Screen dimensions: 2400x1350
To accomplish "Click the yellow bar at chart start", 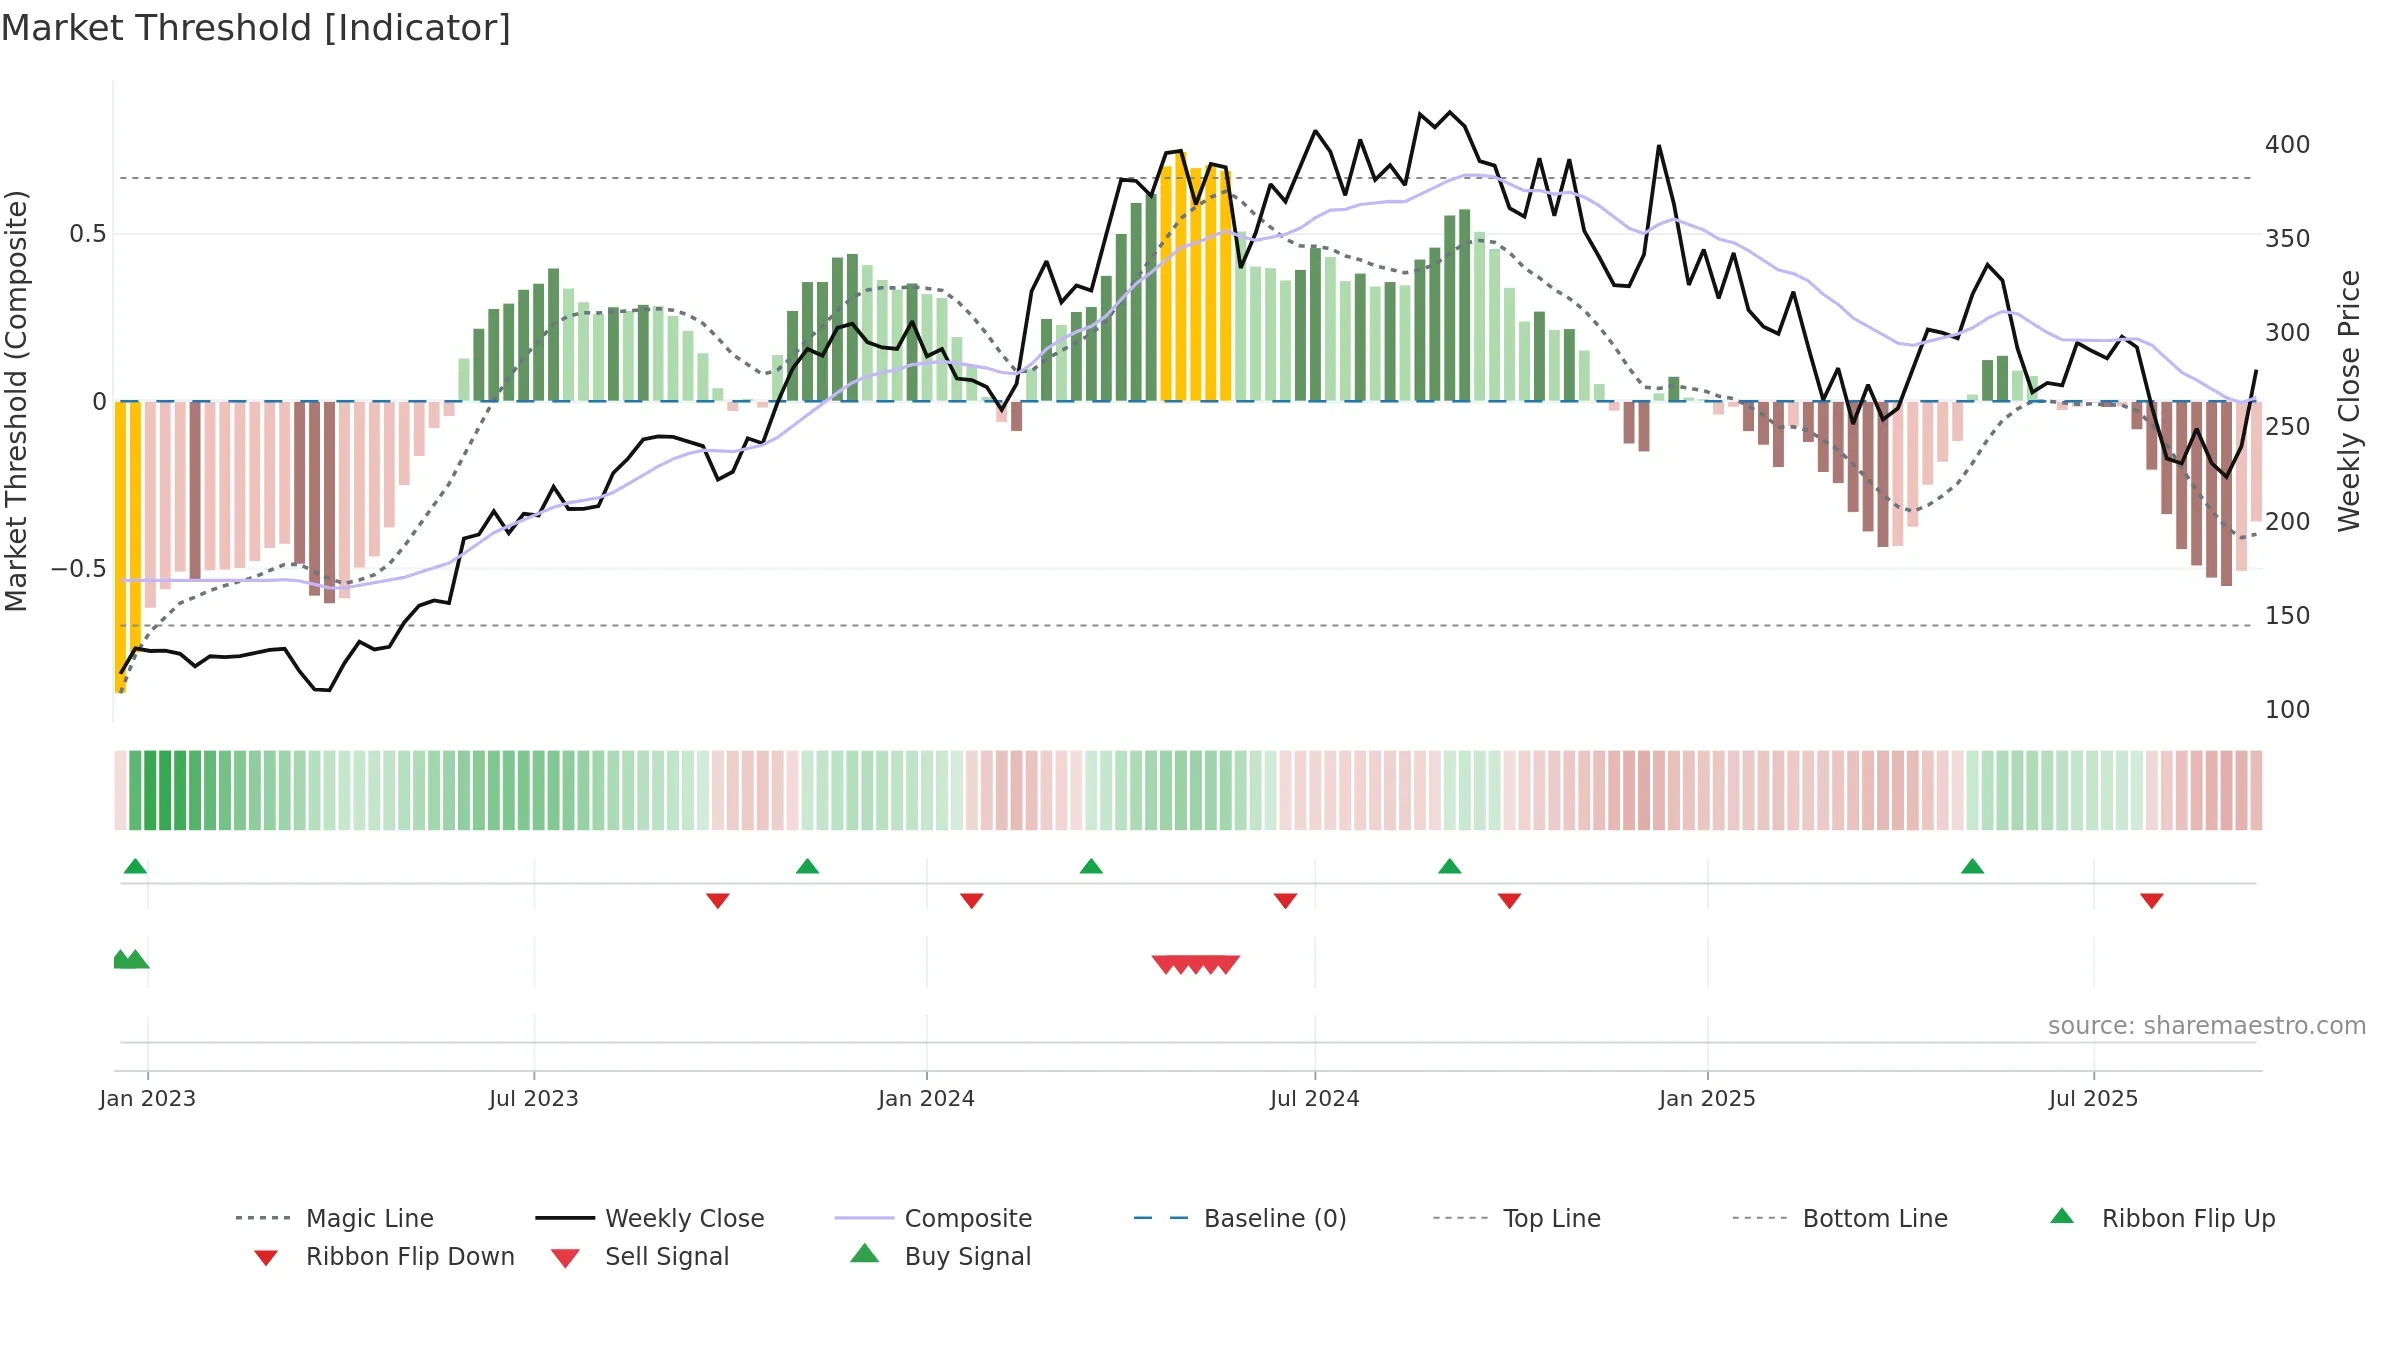I will click(120, 547).
